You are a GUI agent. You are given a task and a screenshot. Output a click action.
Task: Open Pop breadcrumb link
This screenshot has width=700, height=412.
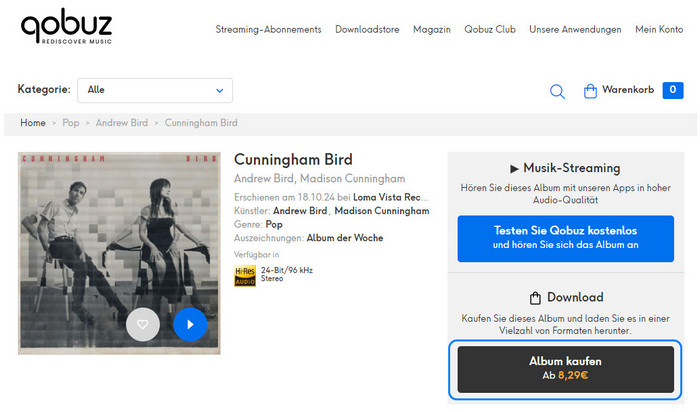click(71, 123)
